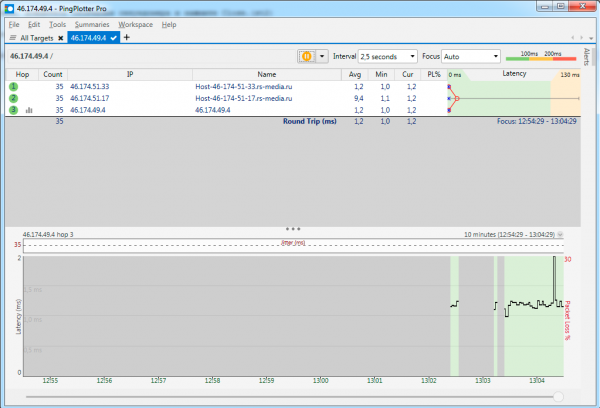Open the File menu

point(14,24)
